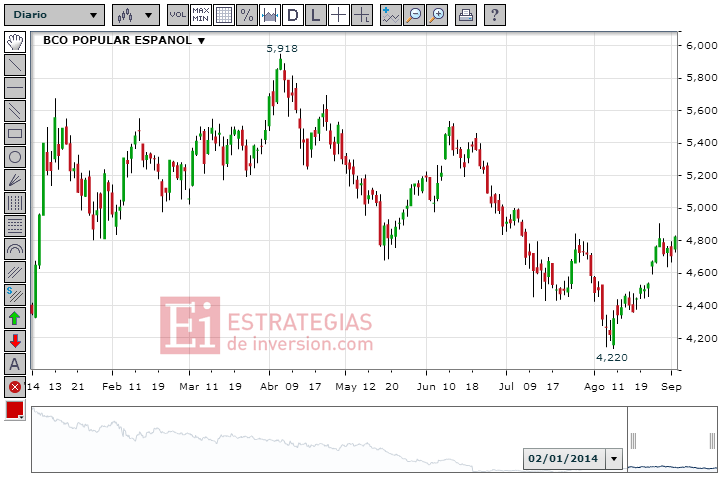
Task: Click the 5,400 price axis label
Action: 702,143
